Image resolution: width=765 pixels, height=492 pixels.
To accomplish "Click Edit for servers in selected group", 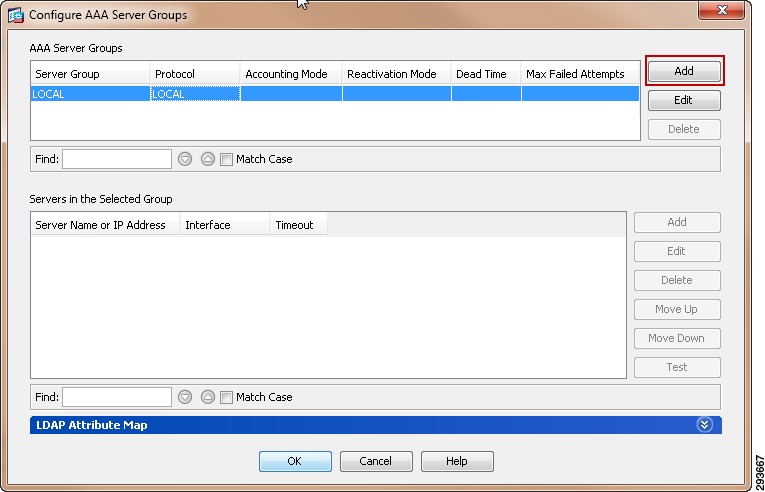I will [677, 251].
